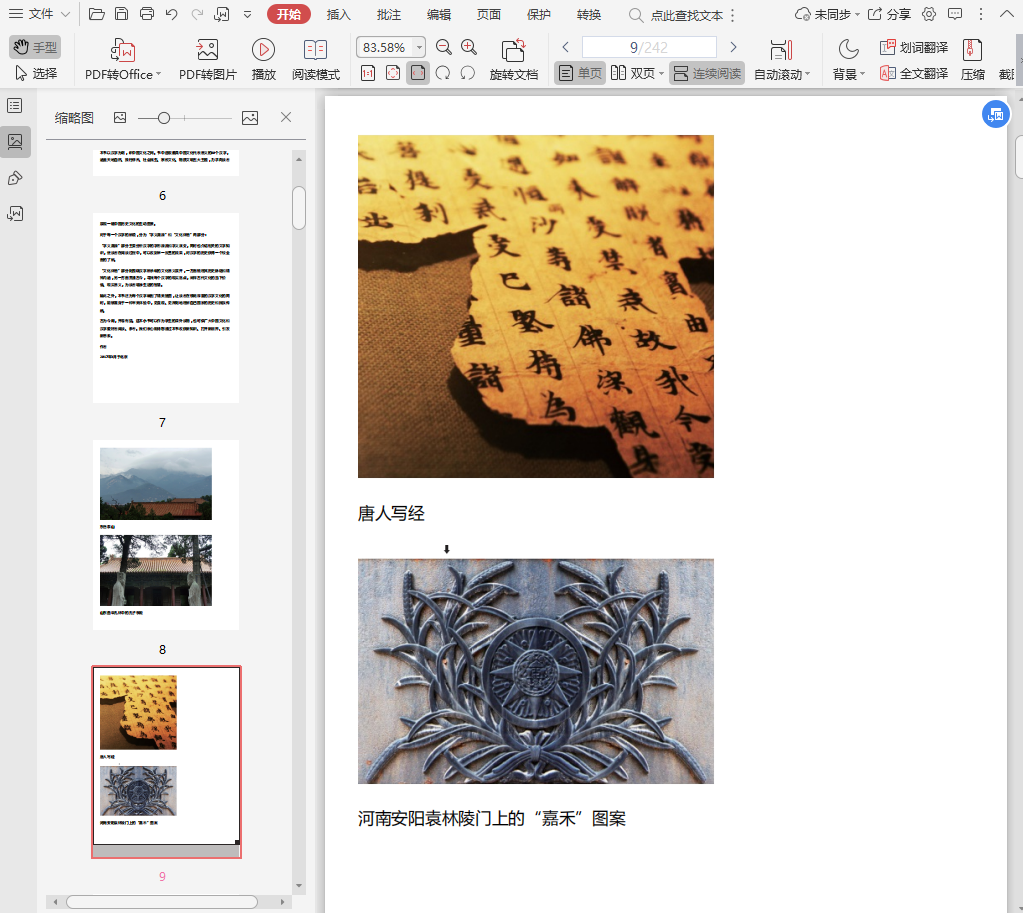The image size is (1023, 913).
Task: Click the small thumbnail size icon
Action: [x=120, y=117]
